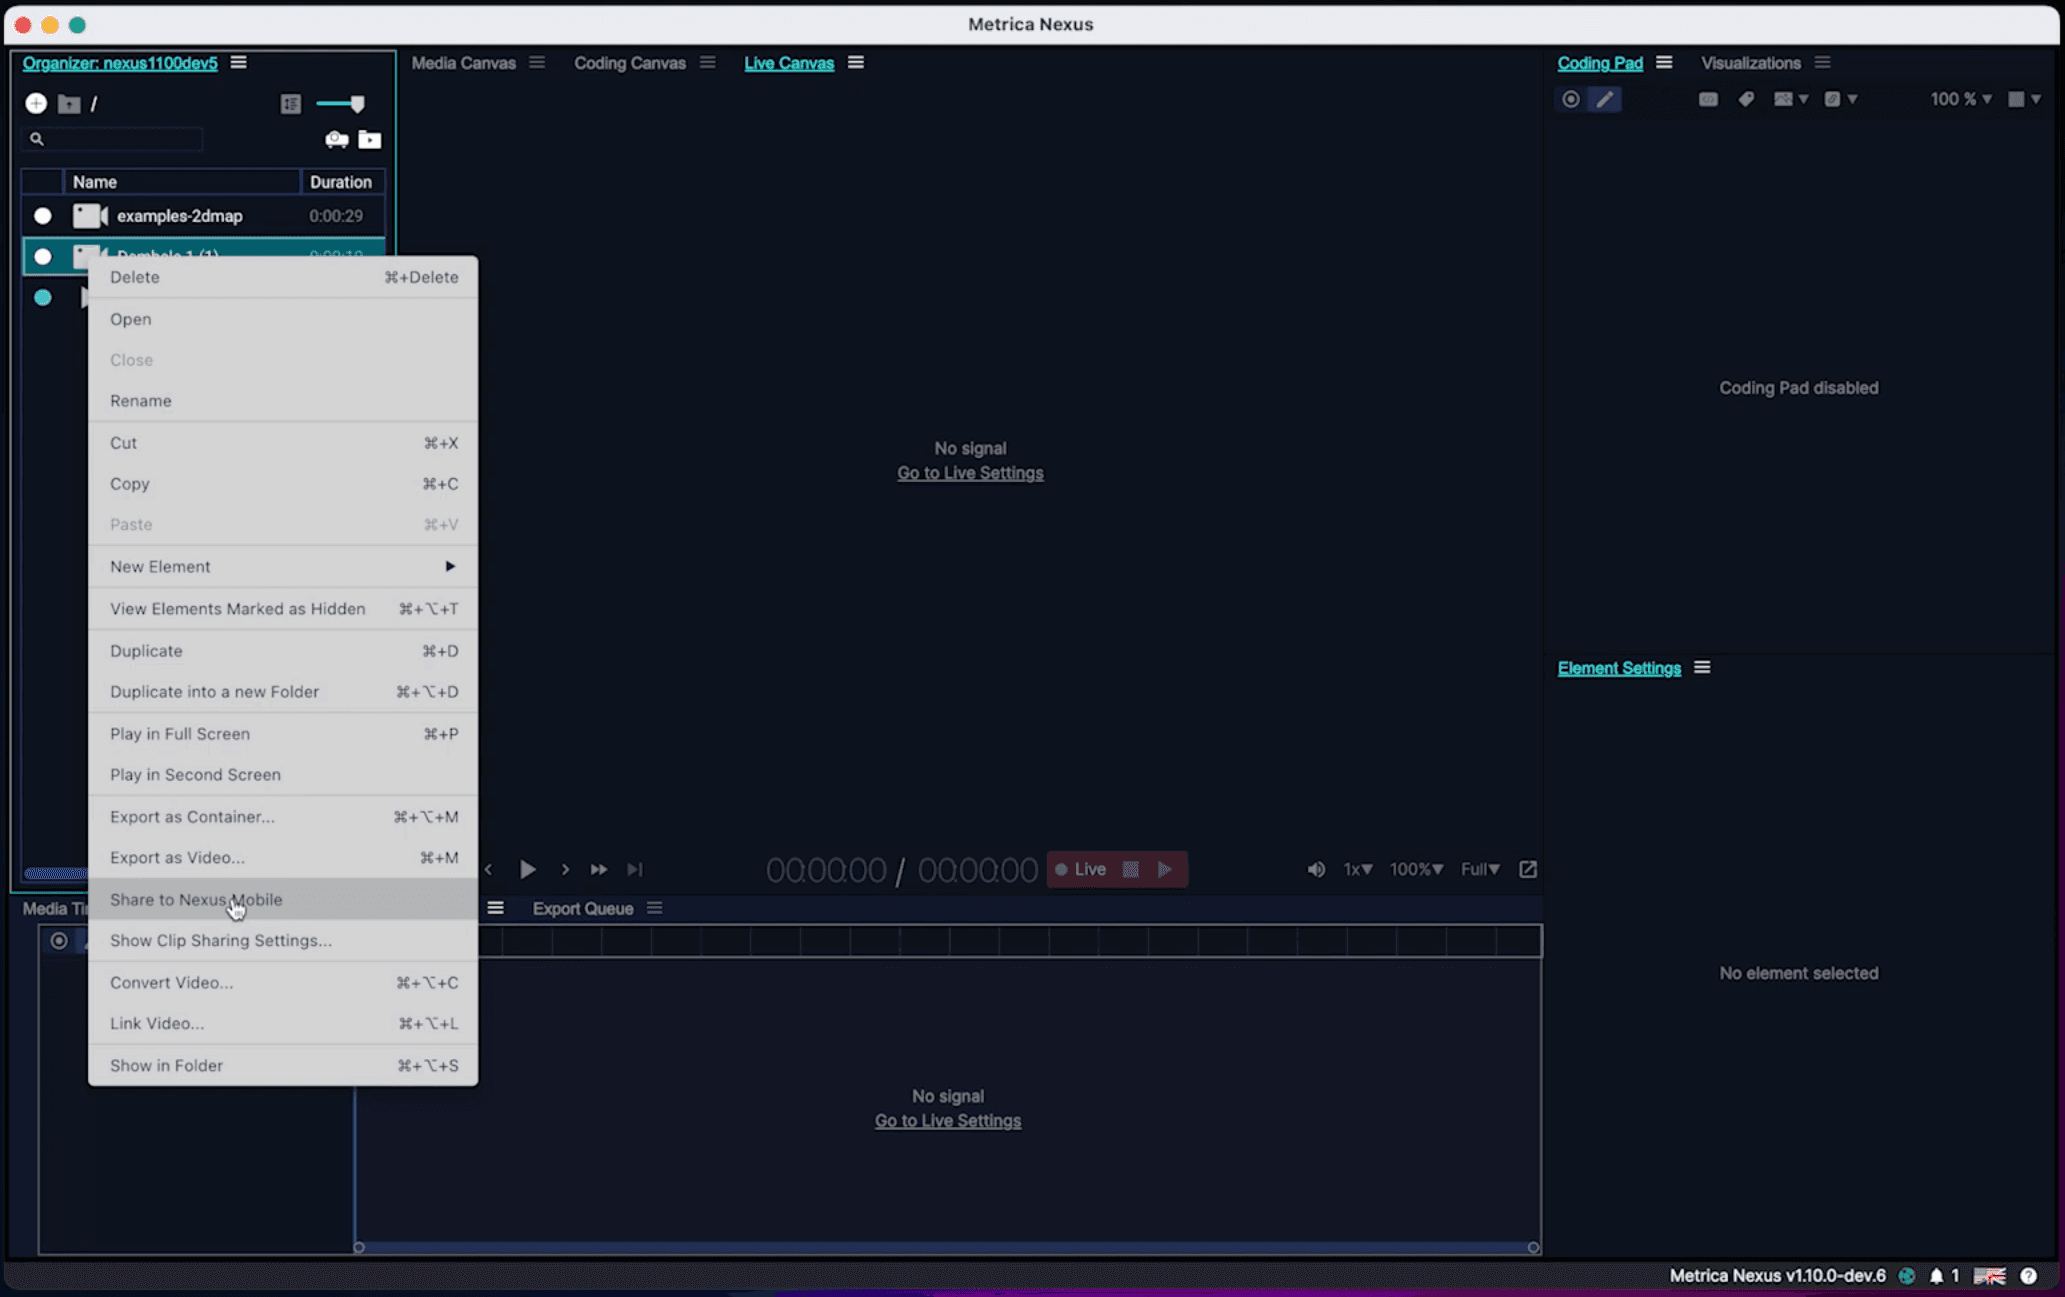Click the add element plus icon in Organizer
Viewport: 2065px width, 1297px height.
pyautogui.click(x=36, y=103)
